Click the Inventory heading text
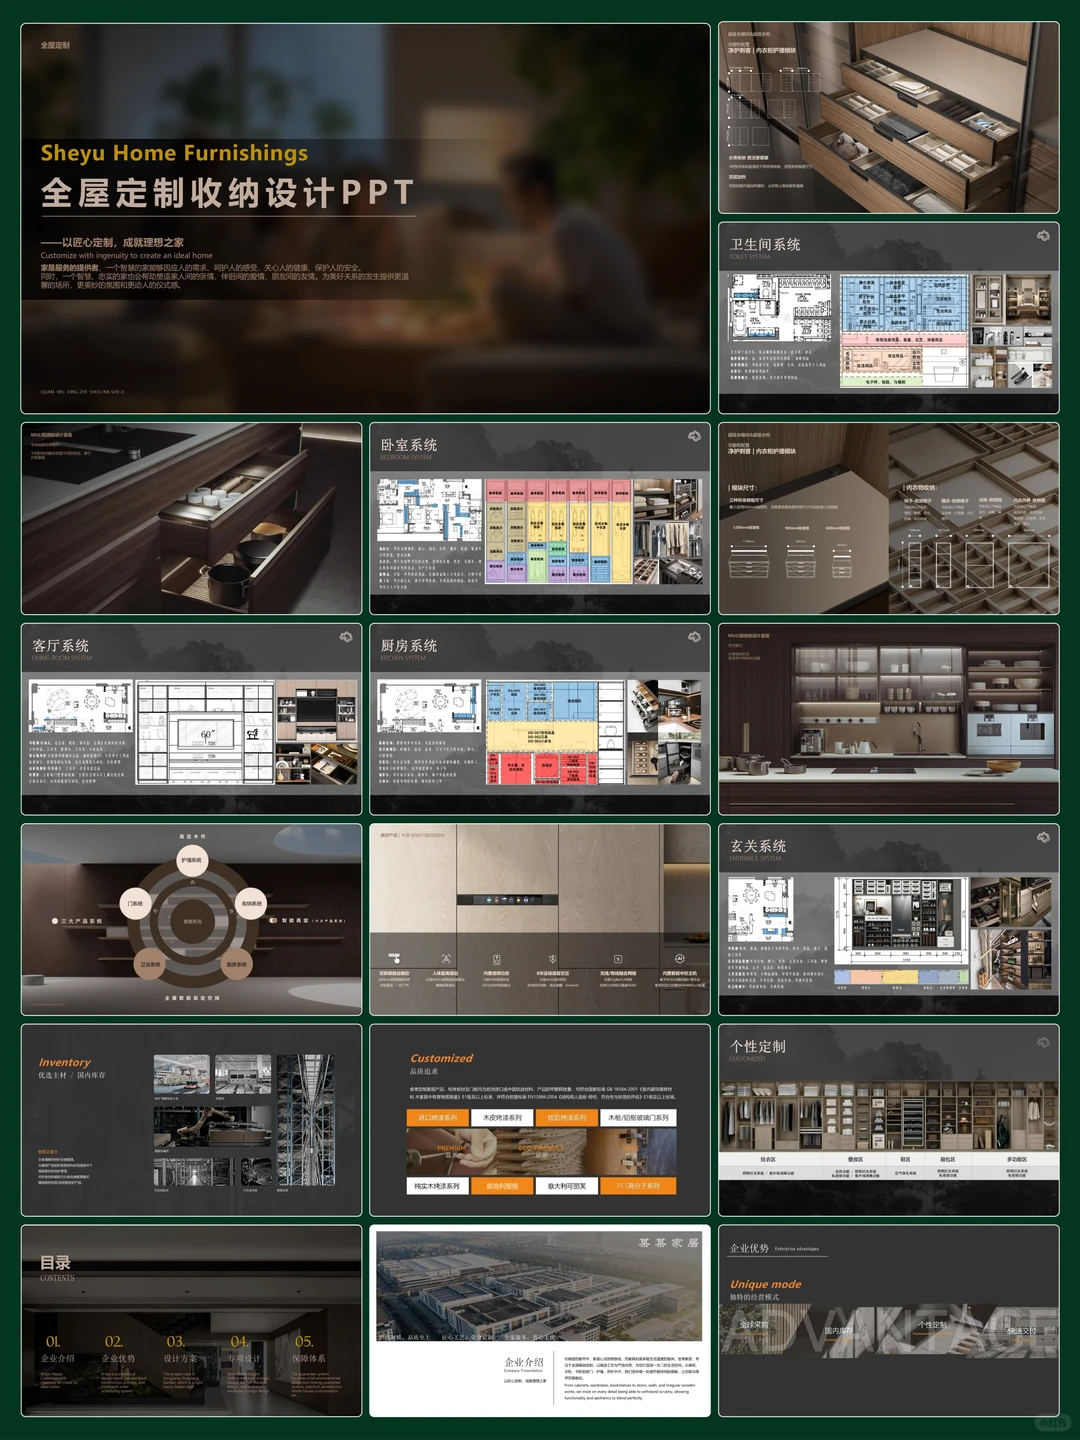 tap(64, 1062)
